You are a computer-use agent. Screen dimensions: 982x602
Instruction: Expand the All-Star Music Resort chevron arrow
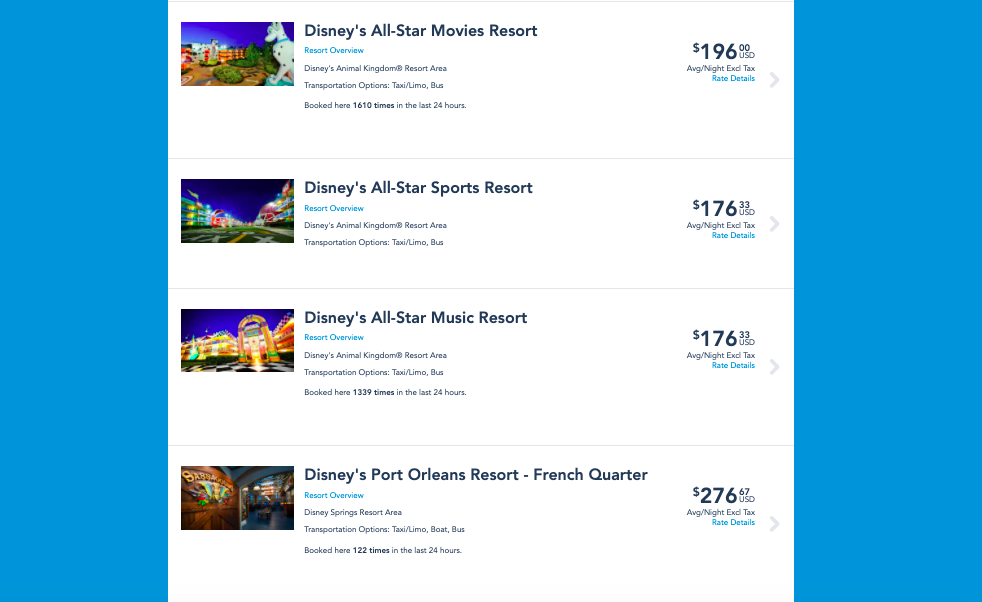pyautogui.click(x=774, y=367)
